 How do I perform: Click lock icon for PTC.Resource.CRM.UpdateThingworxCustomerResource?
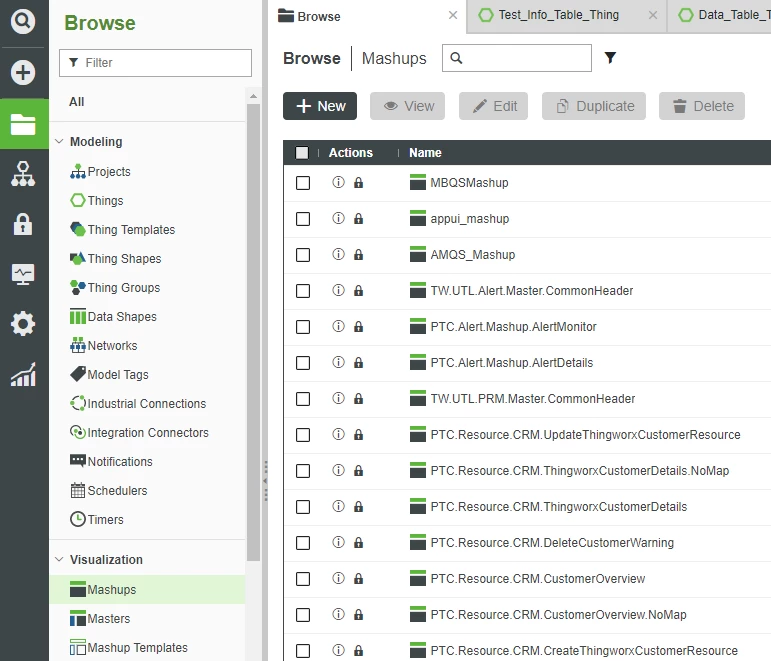point(358,435)
